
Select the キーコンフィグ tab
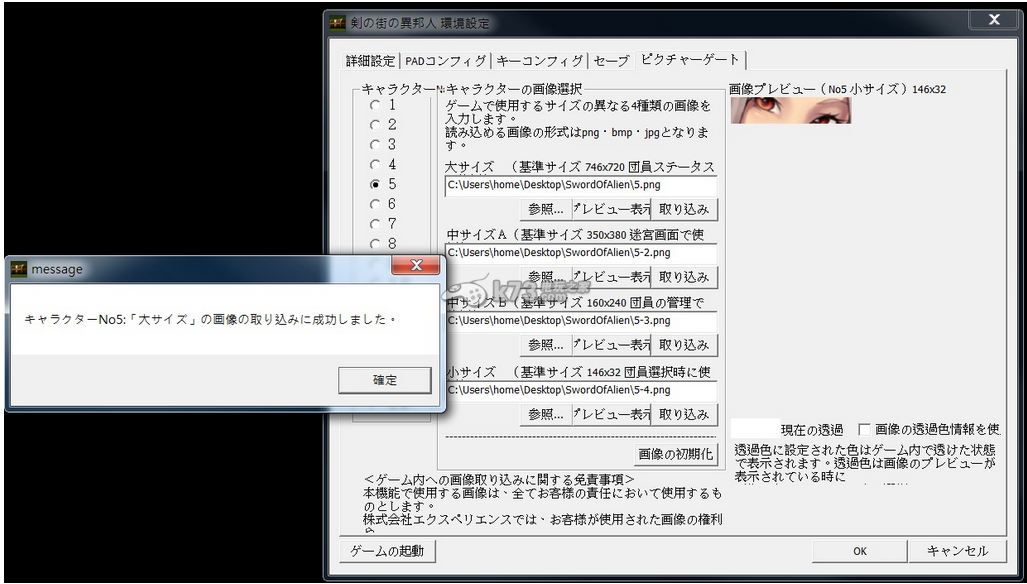[539, 61]
